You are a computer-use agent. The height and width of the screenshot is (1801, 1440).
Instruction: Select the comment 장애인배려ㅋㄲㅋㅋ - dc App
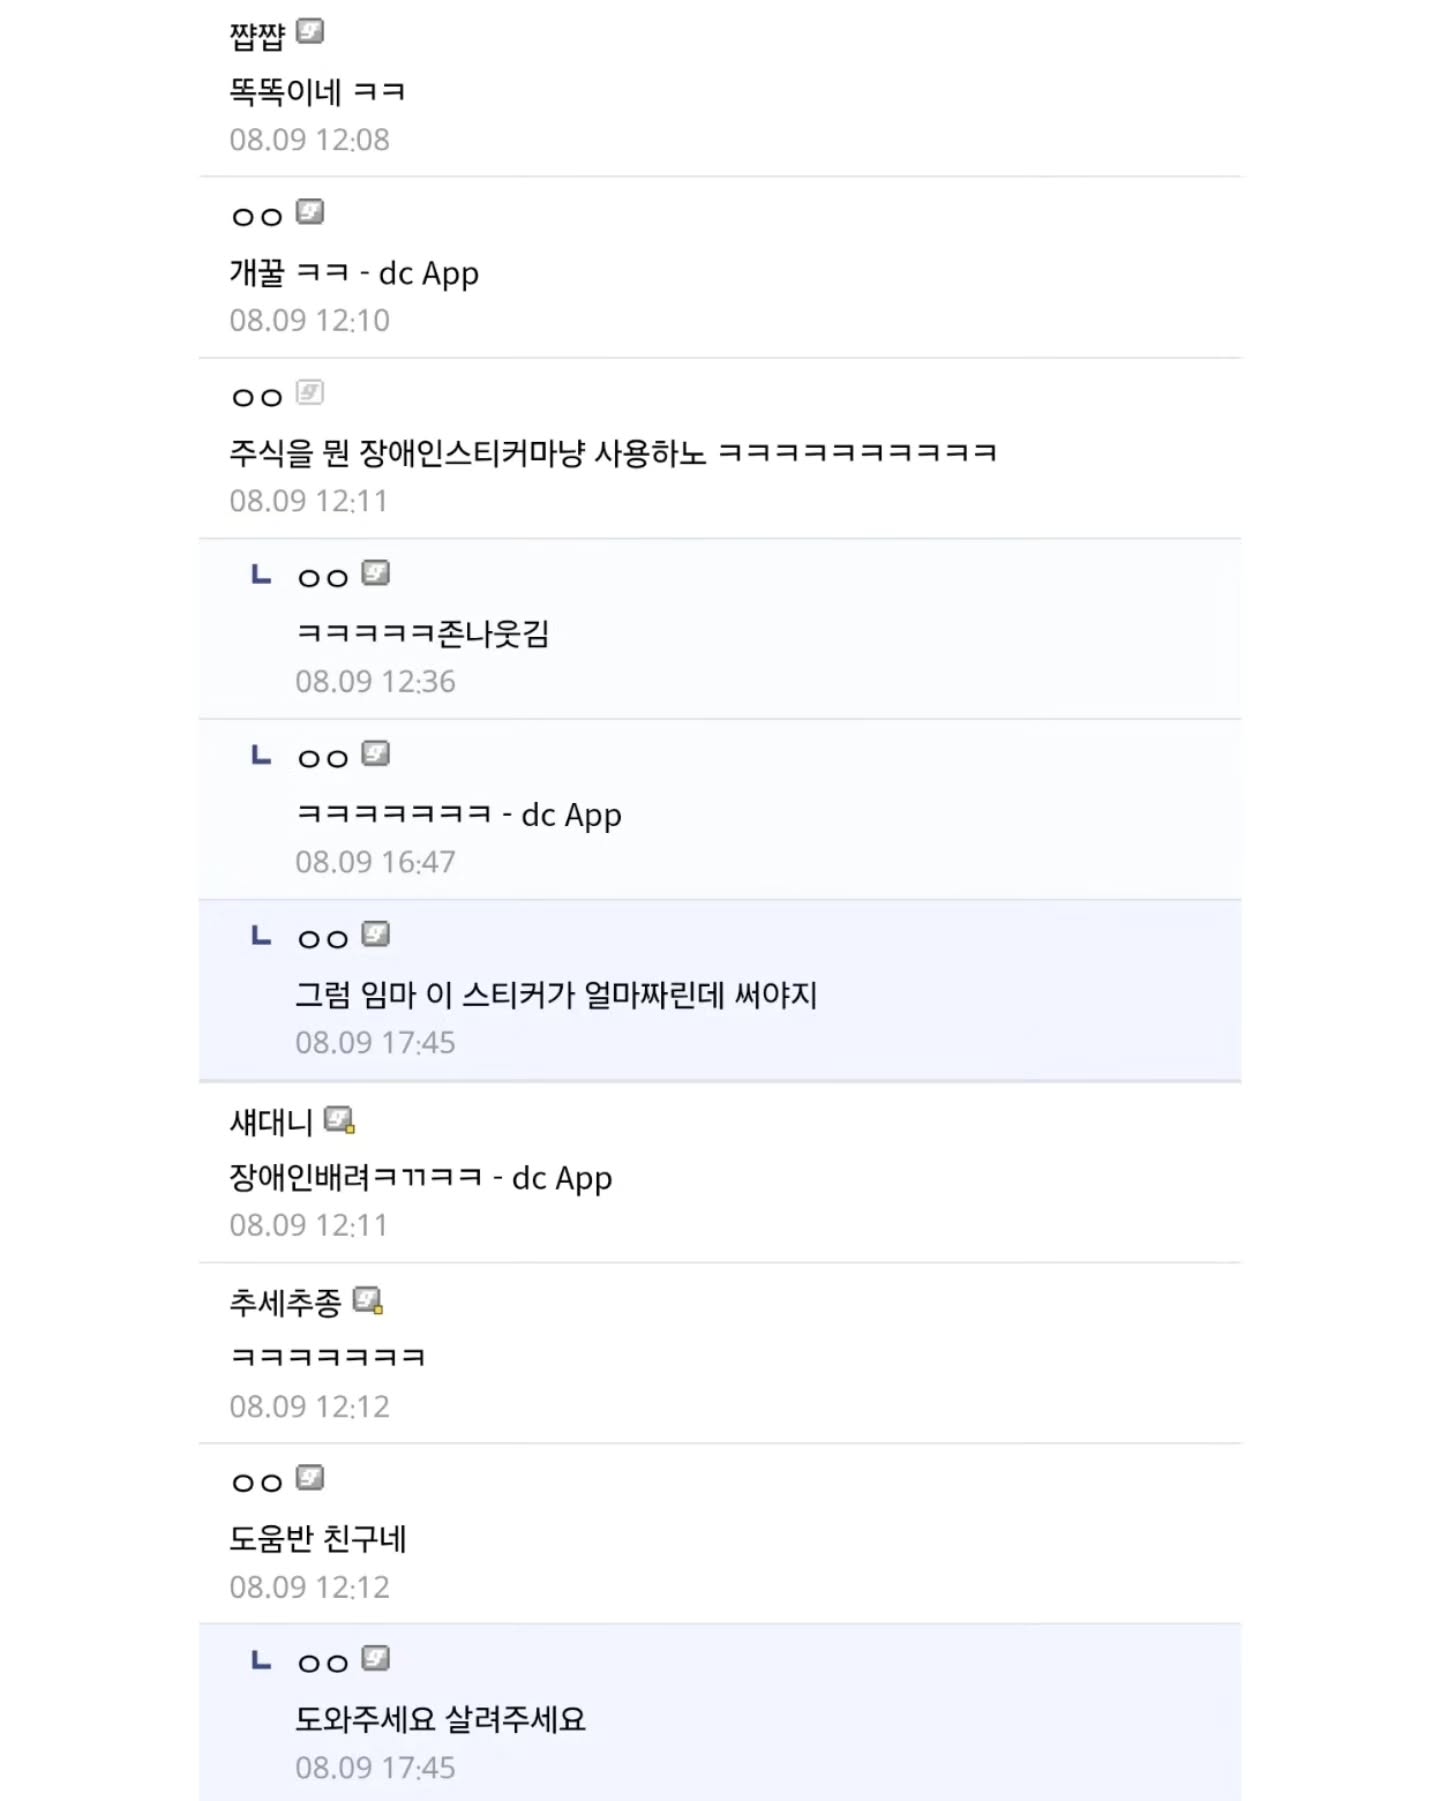click(421, 1178)
